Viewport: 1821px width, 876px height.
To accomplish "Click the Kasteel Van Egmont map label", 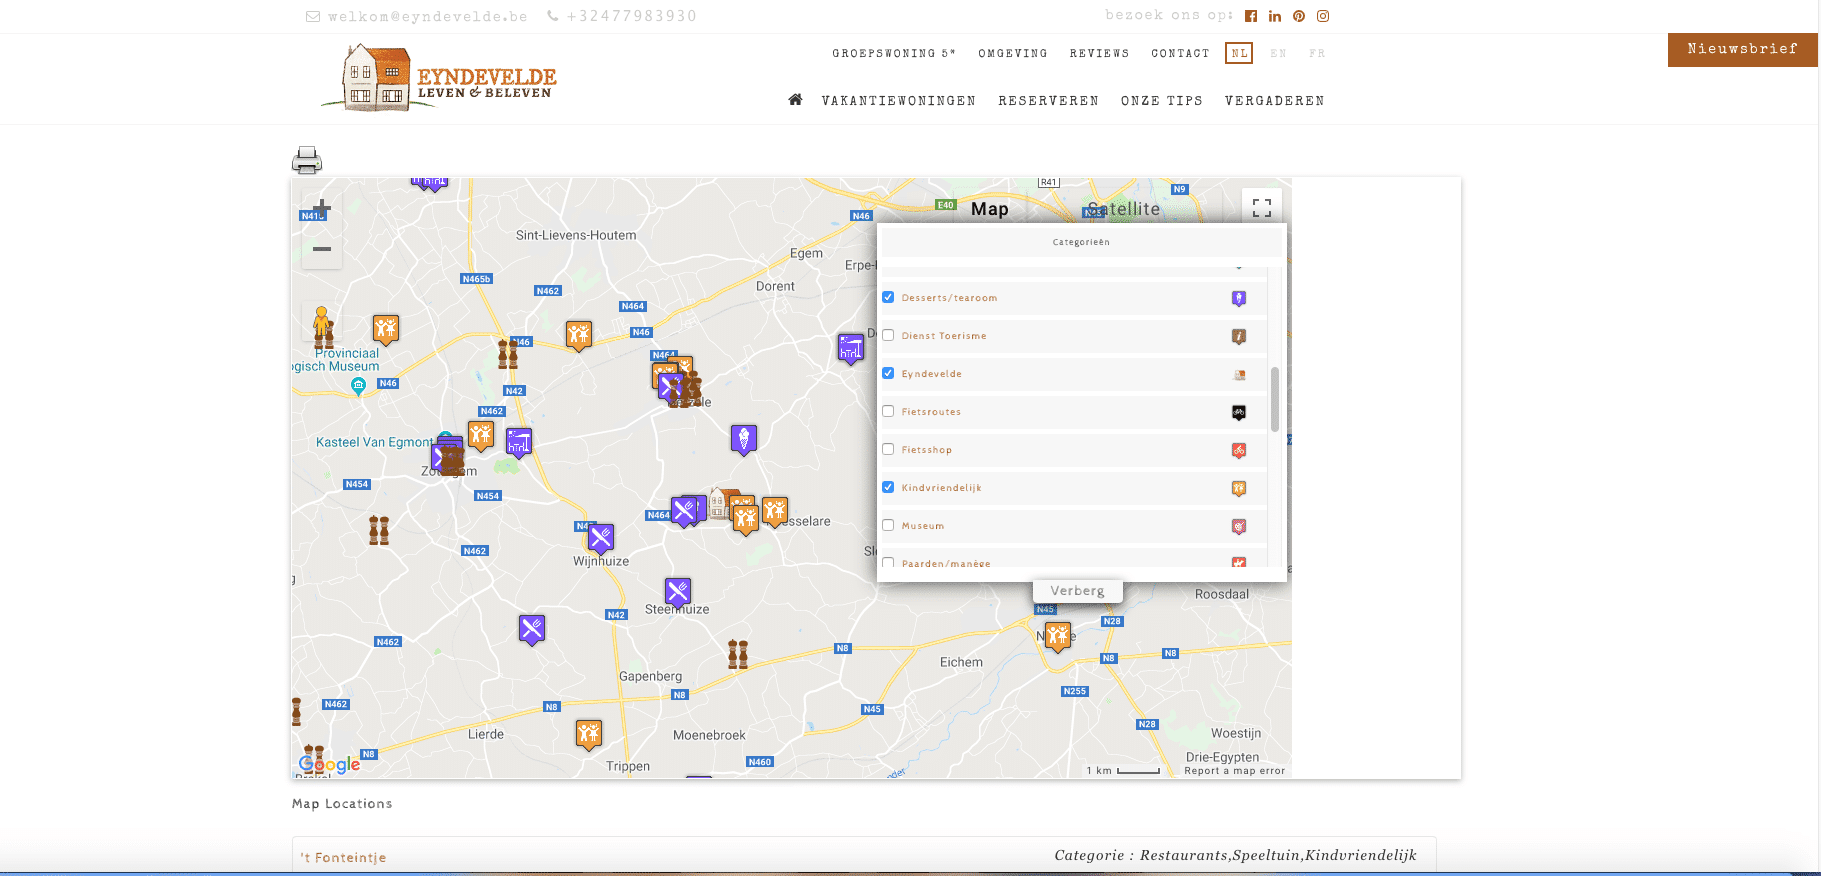I will [x=374, y=442].
